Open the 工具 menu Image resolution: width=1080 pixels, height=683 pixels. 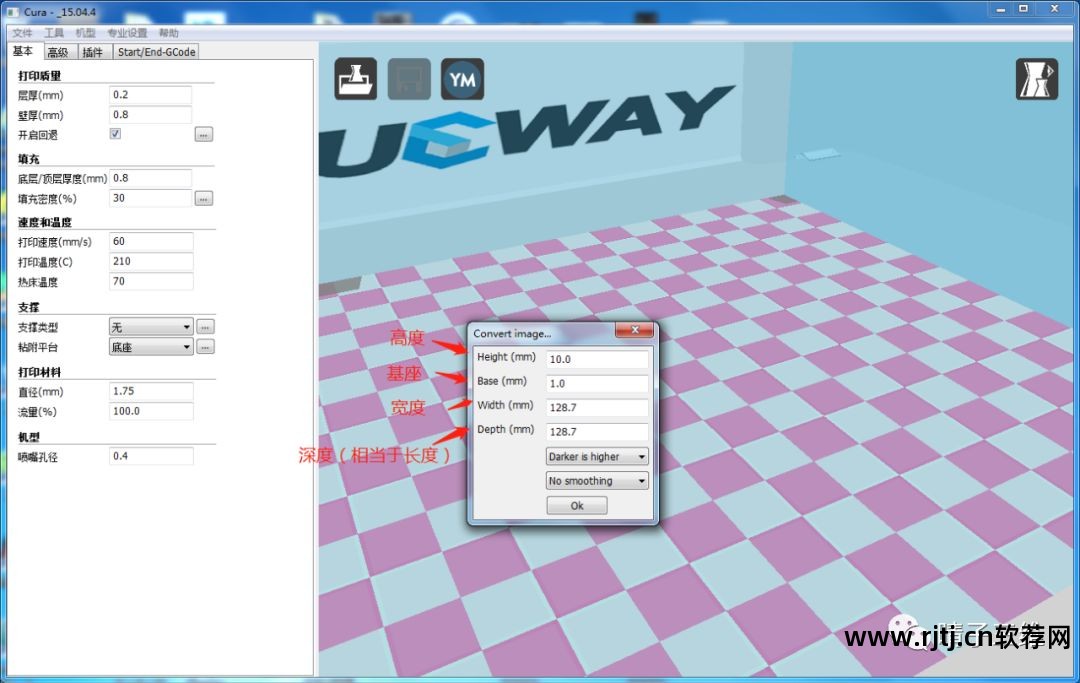tap(54, 33)
